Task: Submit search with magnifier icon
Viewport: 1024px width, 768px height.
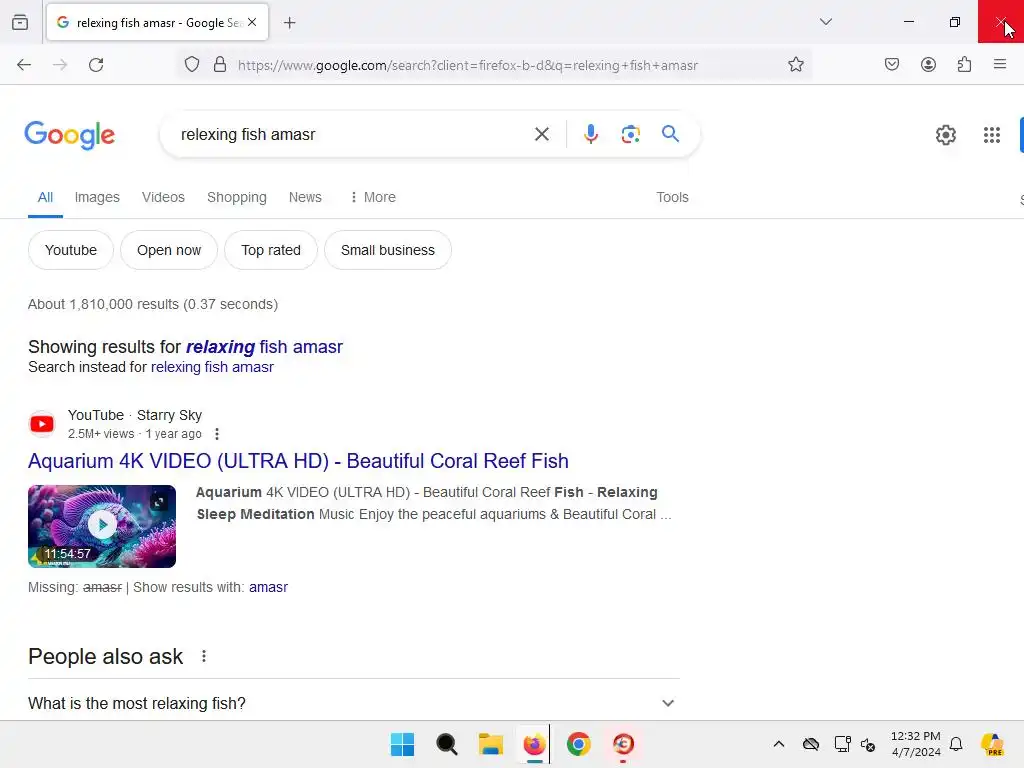Action: [x=670, y=135]
